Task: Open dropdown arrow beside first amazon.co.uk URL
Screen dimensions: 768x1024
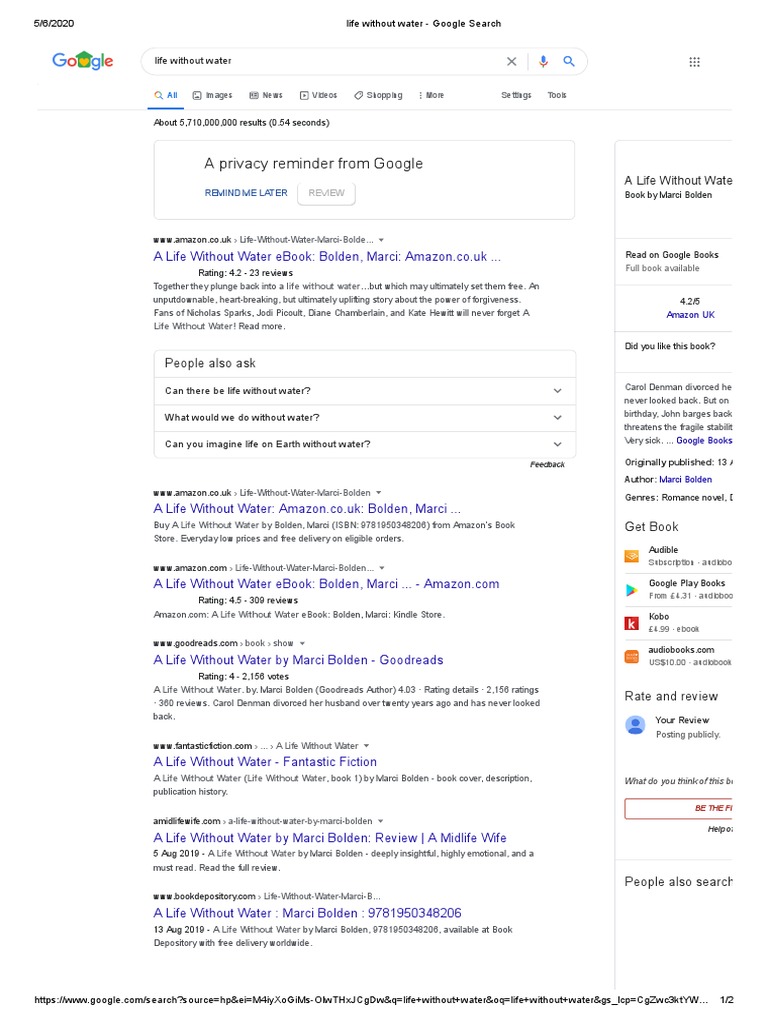Action: [381, 240]
